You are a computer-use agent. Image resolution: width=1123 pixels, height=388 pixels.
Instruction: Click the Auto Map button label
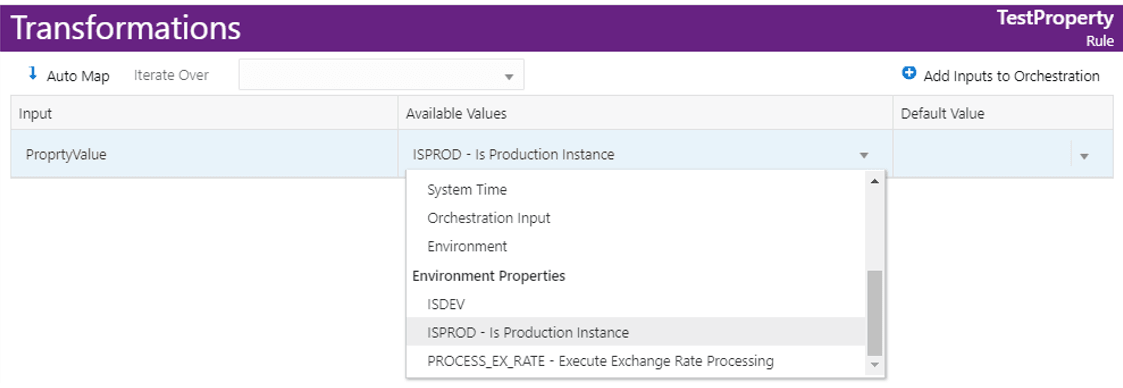point(78,76)
